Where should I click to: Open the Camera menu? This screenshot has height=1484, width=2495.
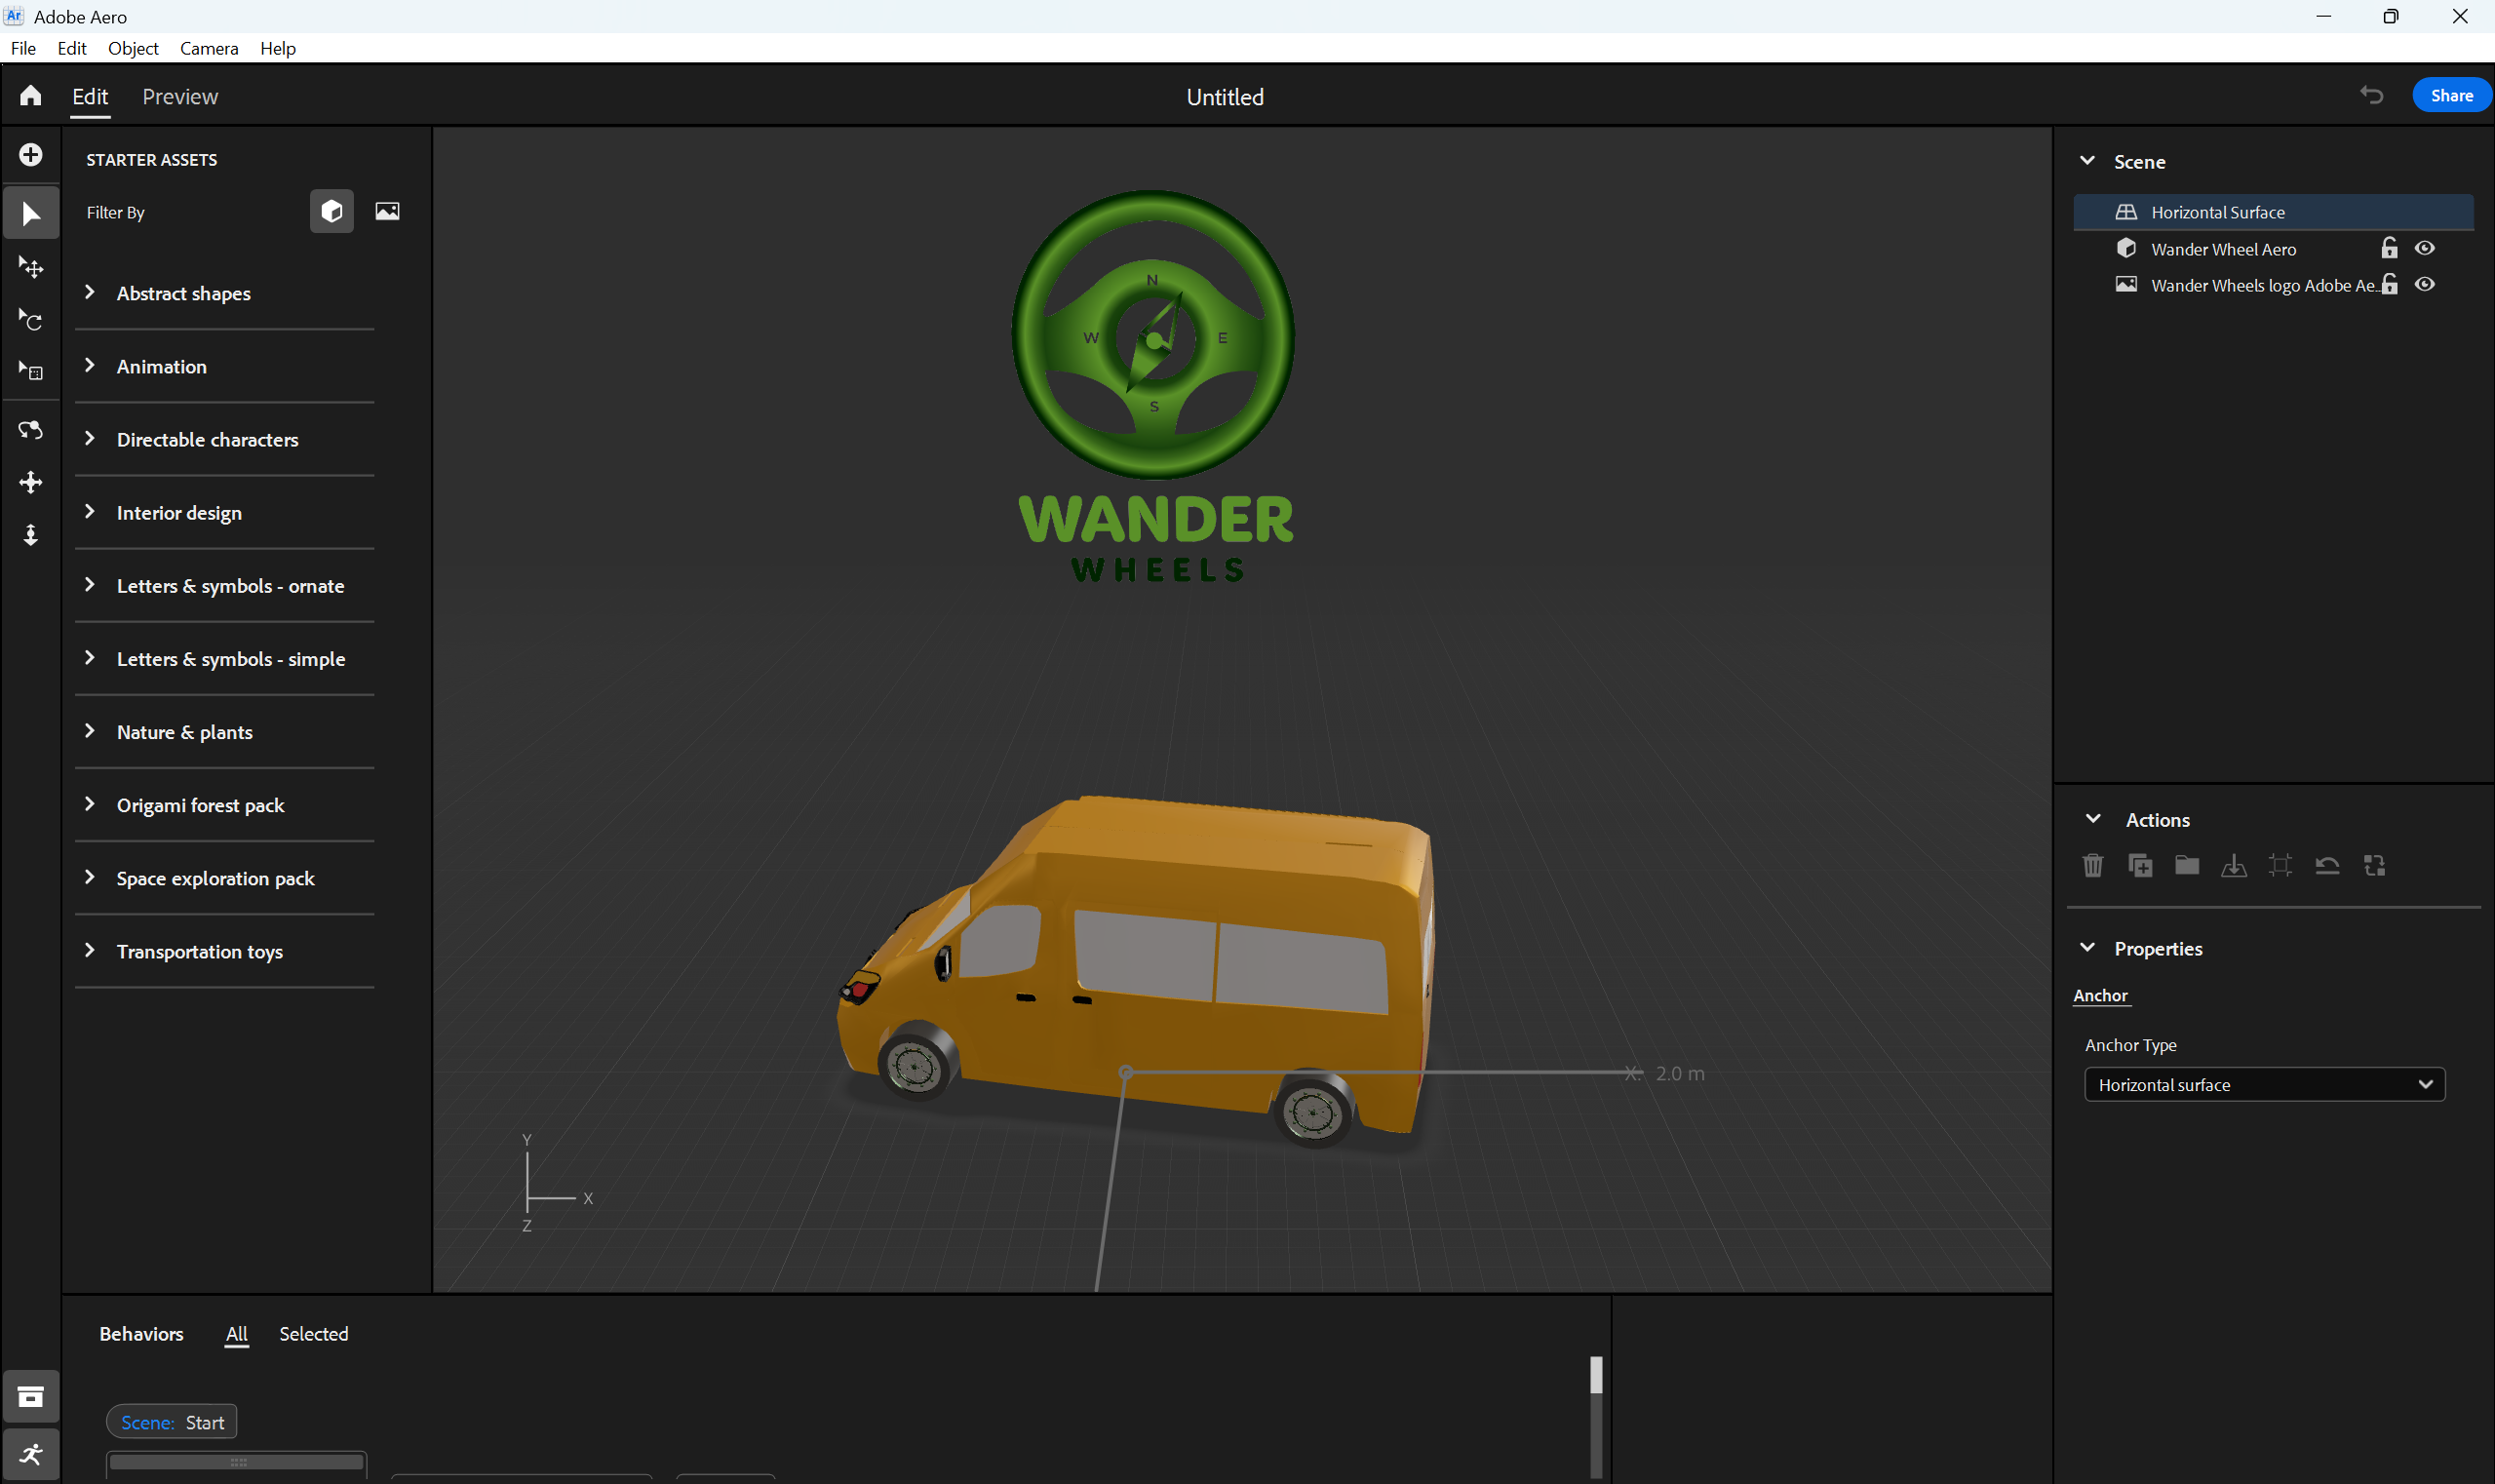point(209,48)
